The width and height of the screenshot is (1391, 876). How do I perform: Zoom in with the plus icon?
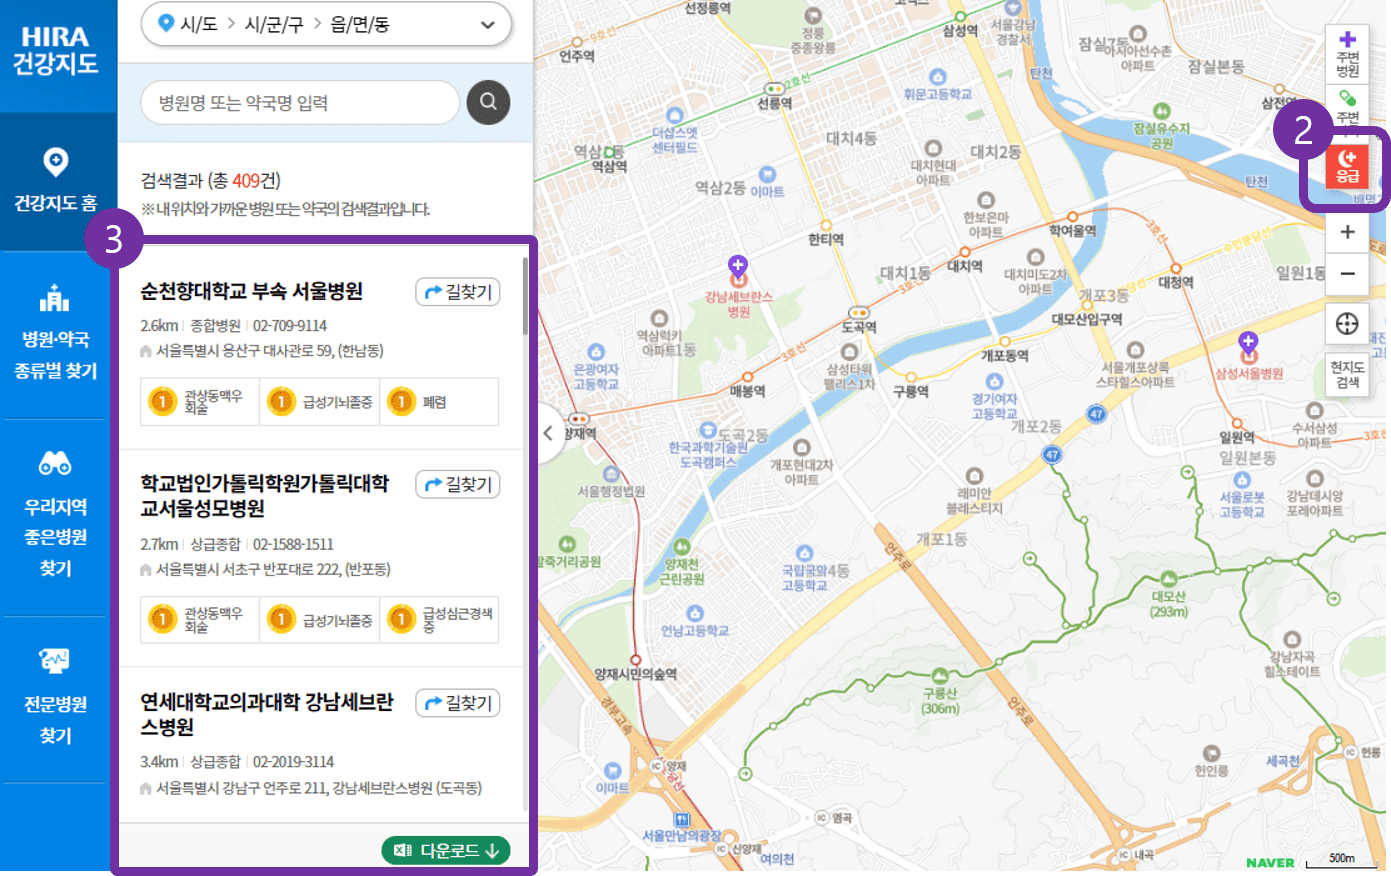[1347, 231]
